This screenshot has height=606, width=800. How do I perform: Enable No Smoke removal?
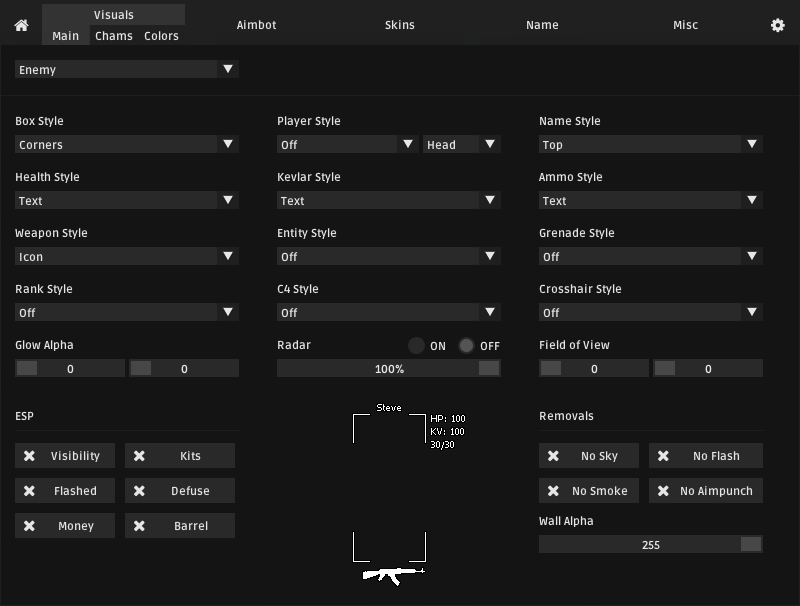(x=589, y=491)
